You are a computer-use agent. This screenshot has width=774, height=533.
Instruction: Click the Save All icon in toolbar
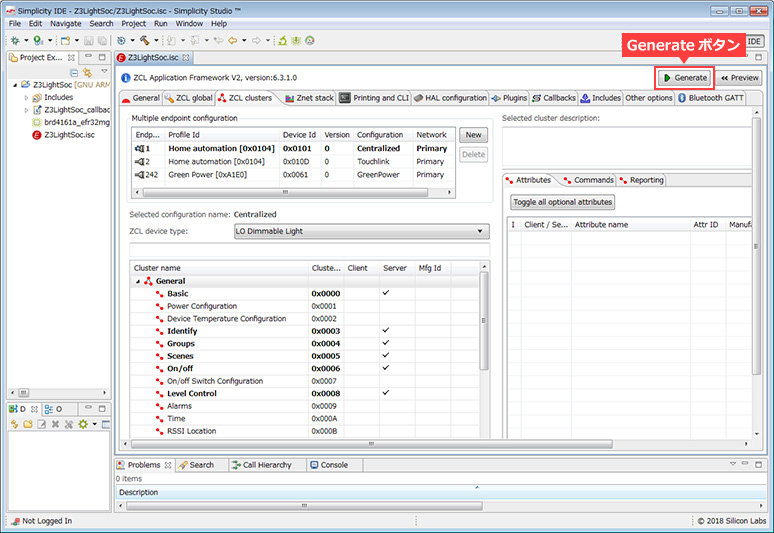[102, 40]
